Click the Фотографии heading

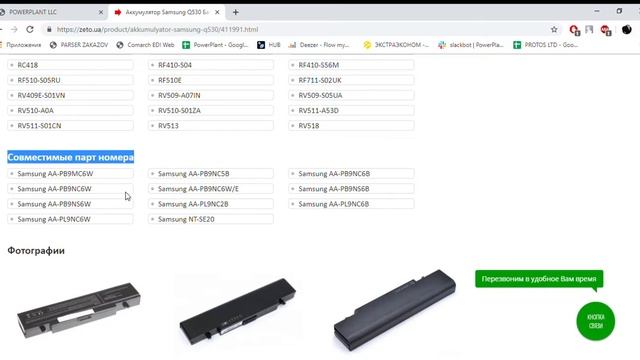pyautogui.click(x=36, y=251)
